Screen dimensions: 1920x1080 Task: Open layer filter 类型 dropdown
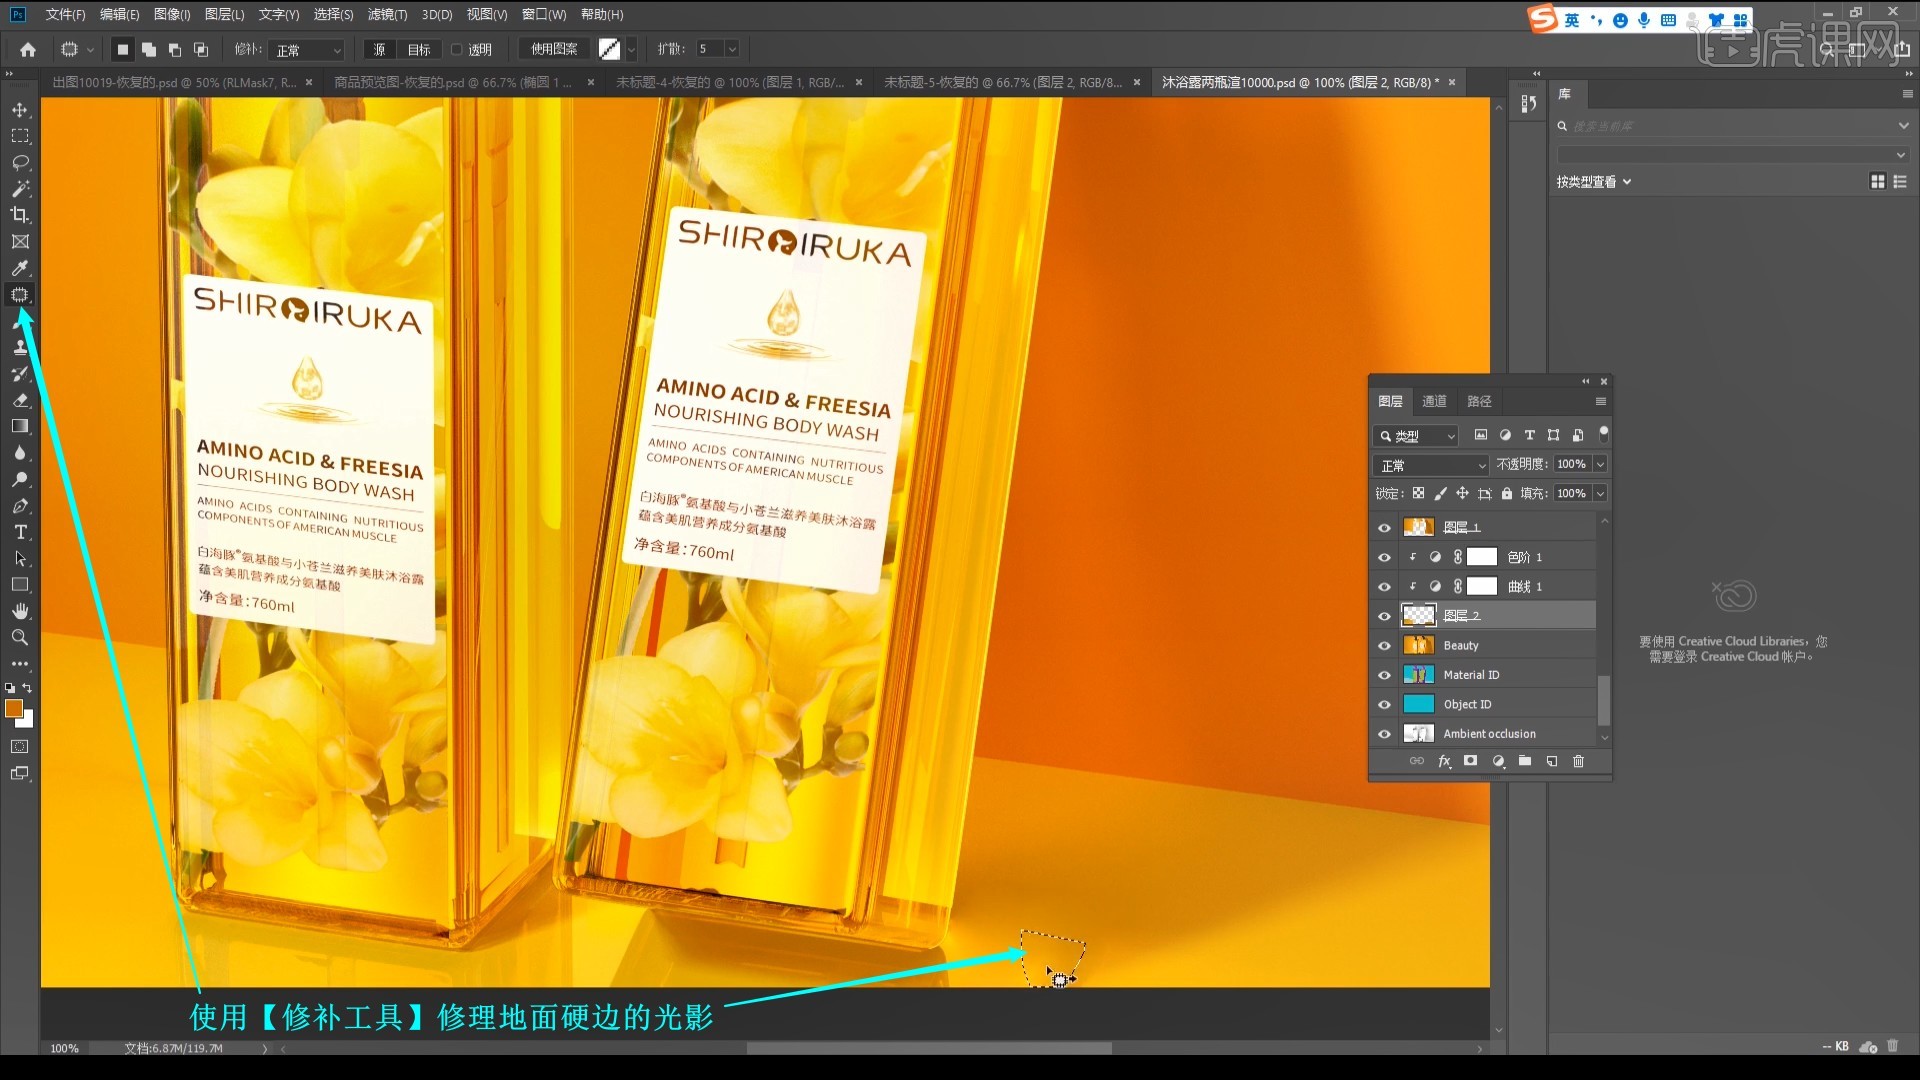point(1417,436)
